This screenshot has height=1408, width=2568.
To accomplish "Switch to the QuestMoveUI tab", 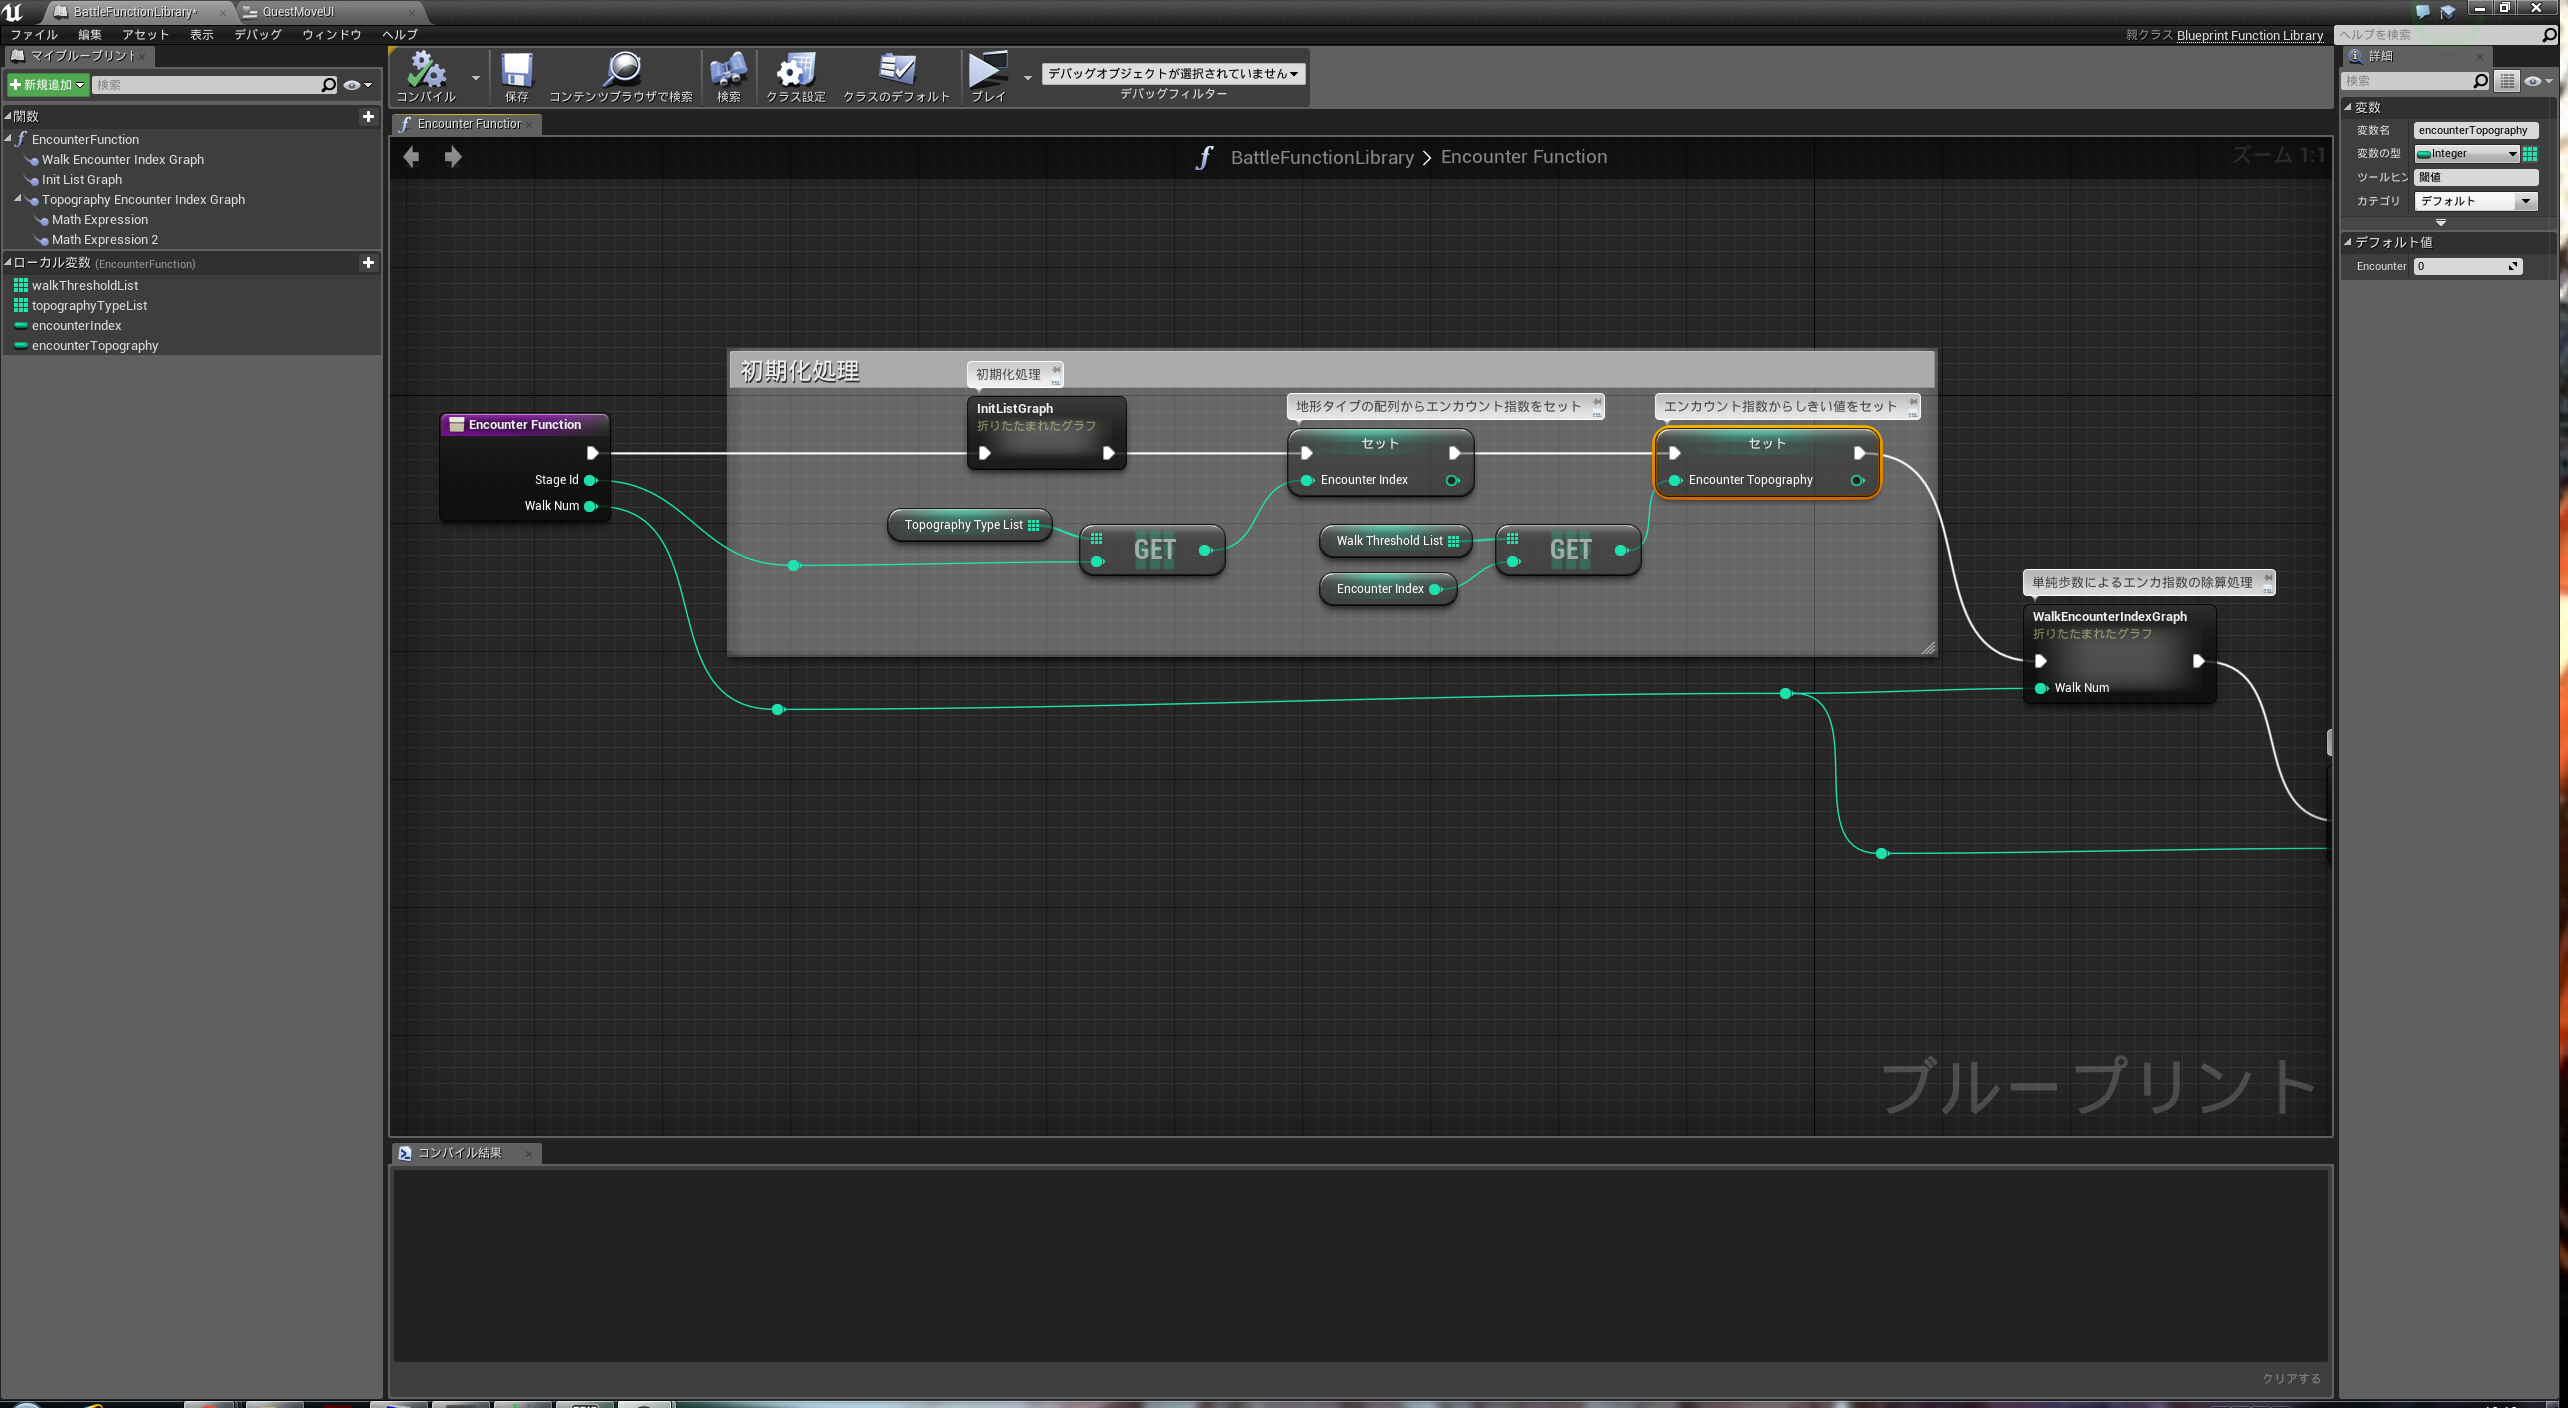I will (298, 12).
